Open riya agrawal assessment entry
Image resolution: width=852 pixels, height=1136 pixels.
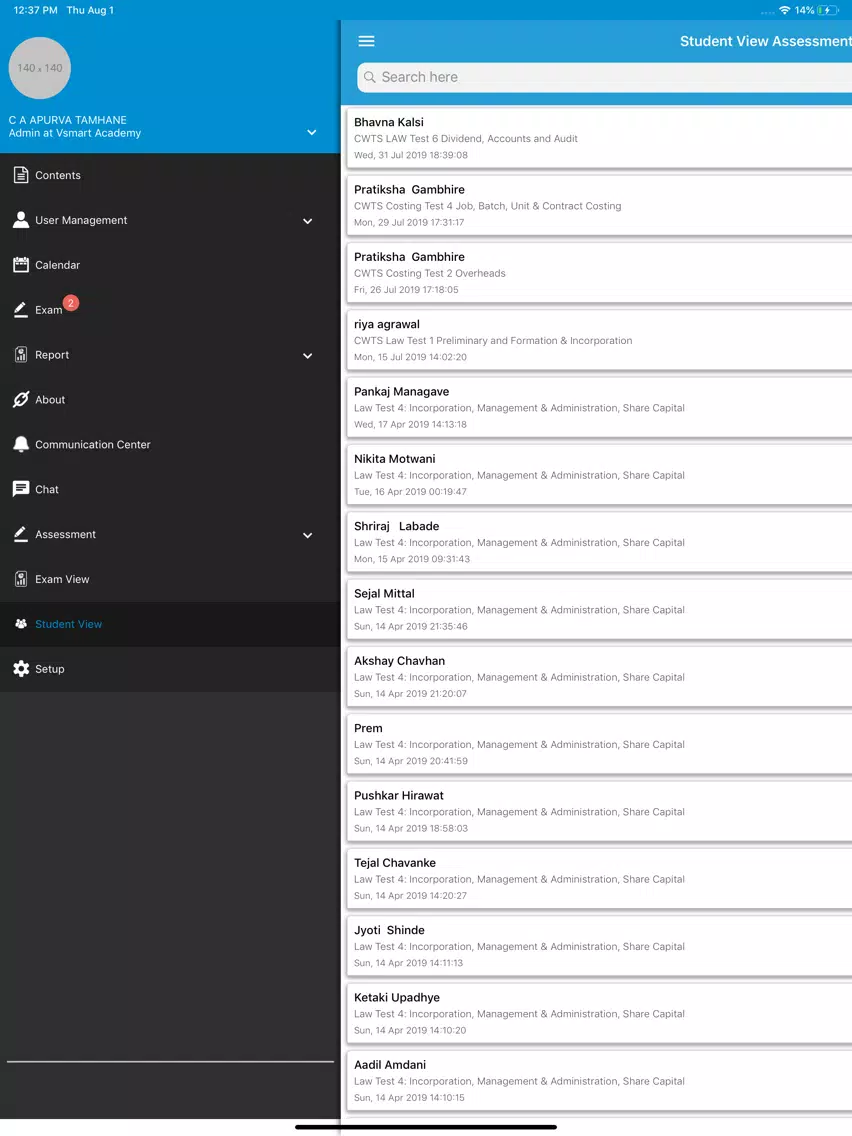pos(599,340)
